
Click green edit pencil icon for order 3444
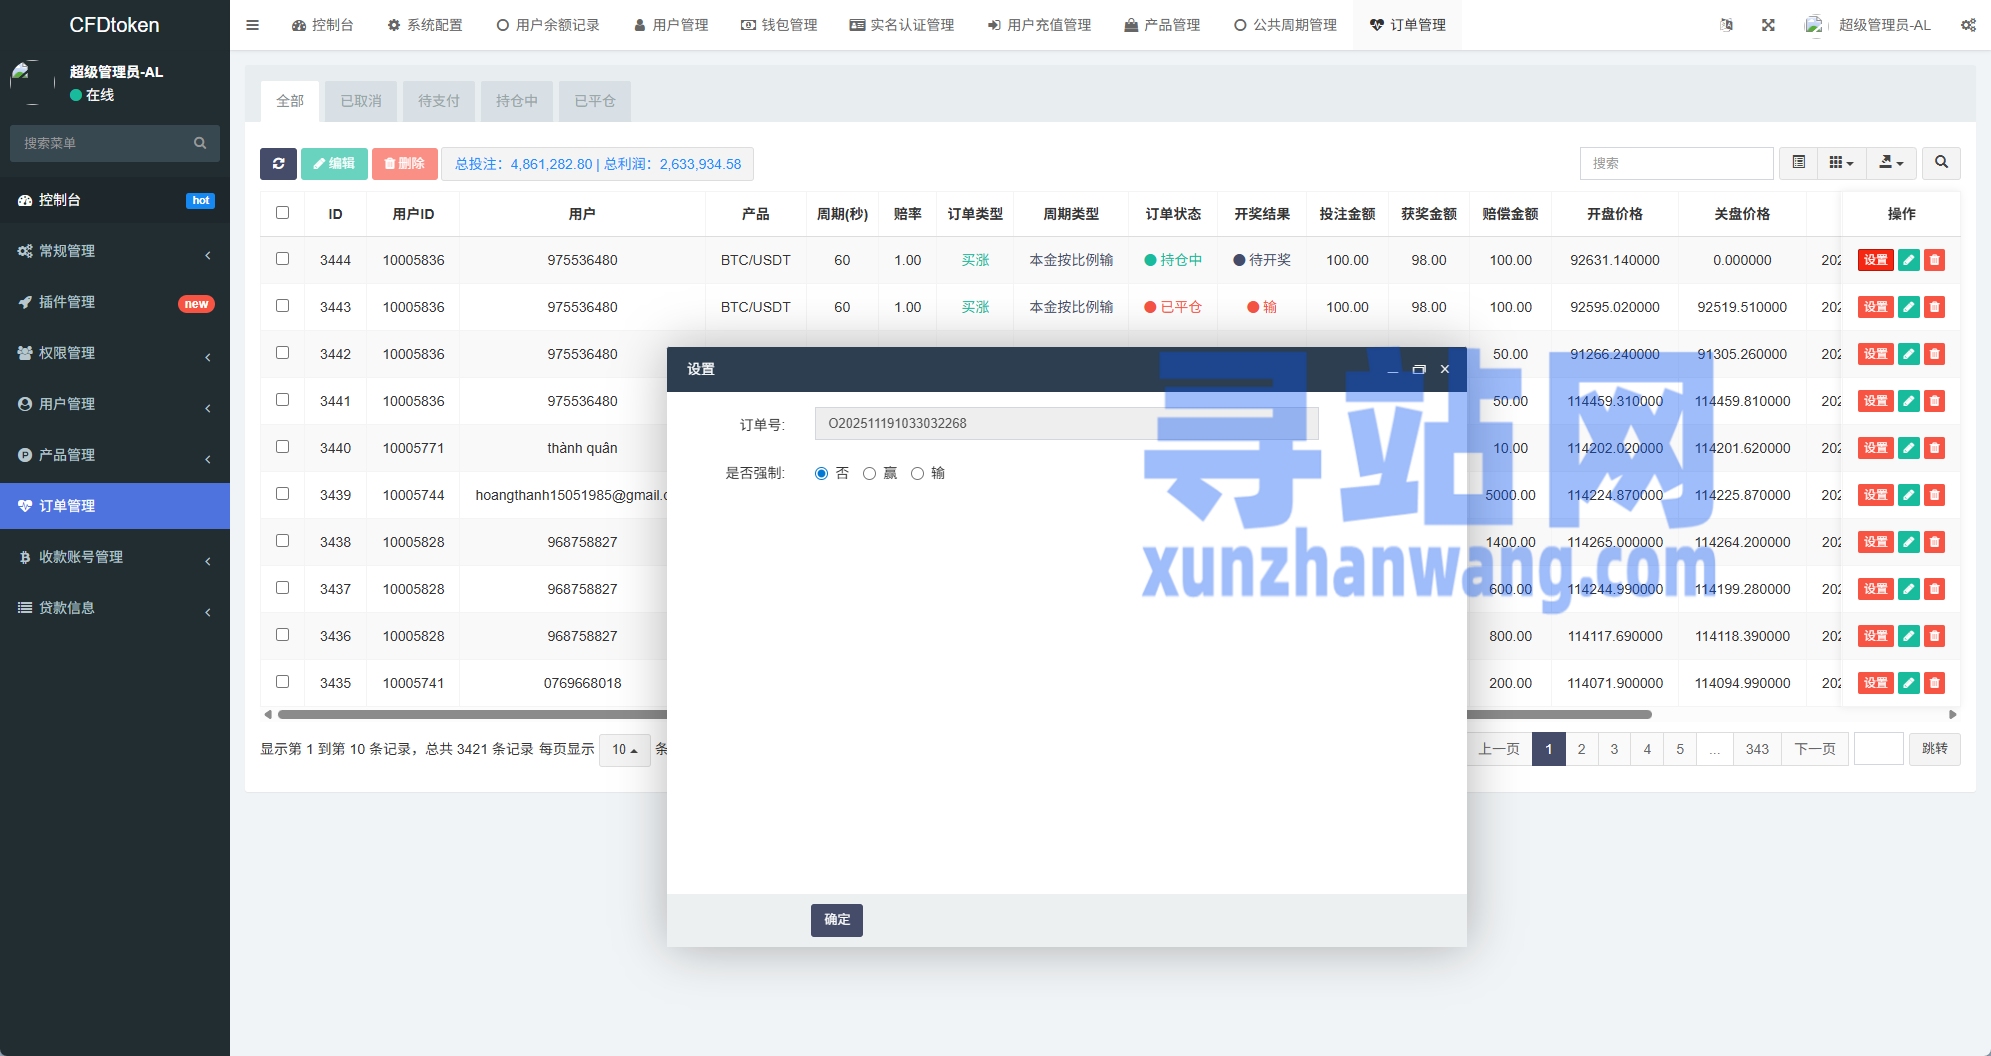[x=1908, y=260]
